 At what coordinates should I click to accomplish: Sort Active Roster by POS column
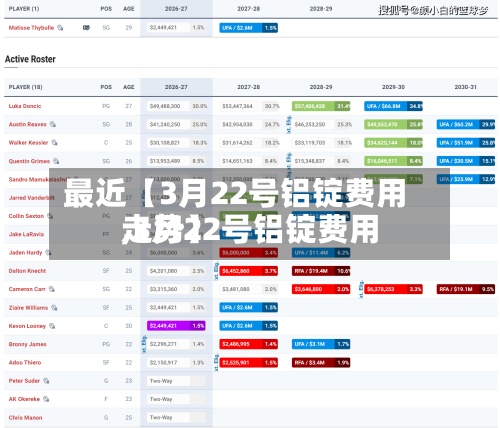(106, 87)
